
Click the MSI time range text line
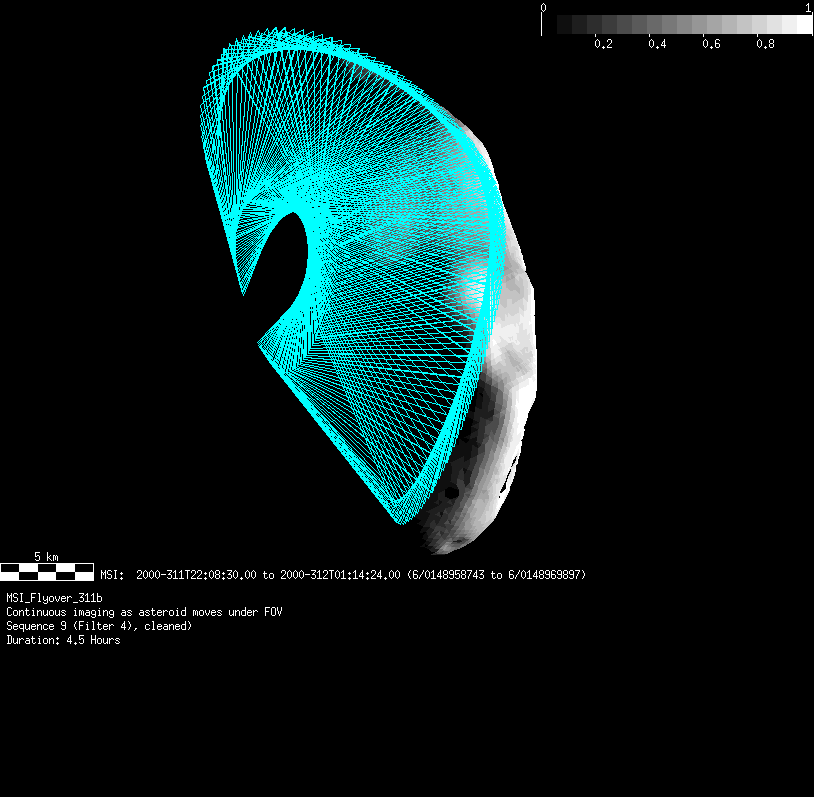[343, 575]
